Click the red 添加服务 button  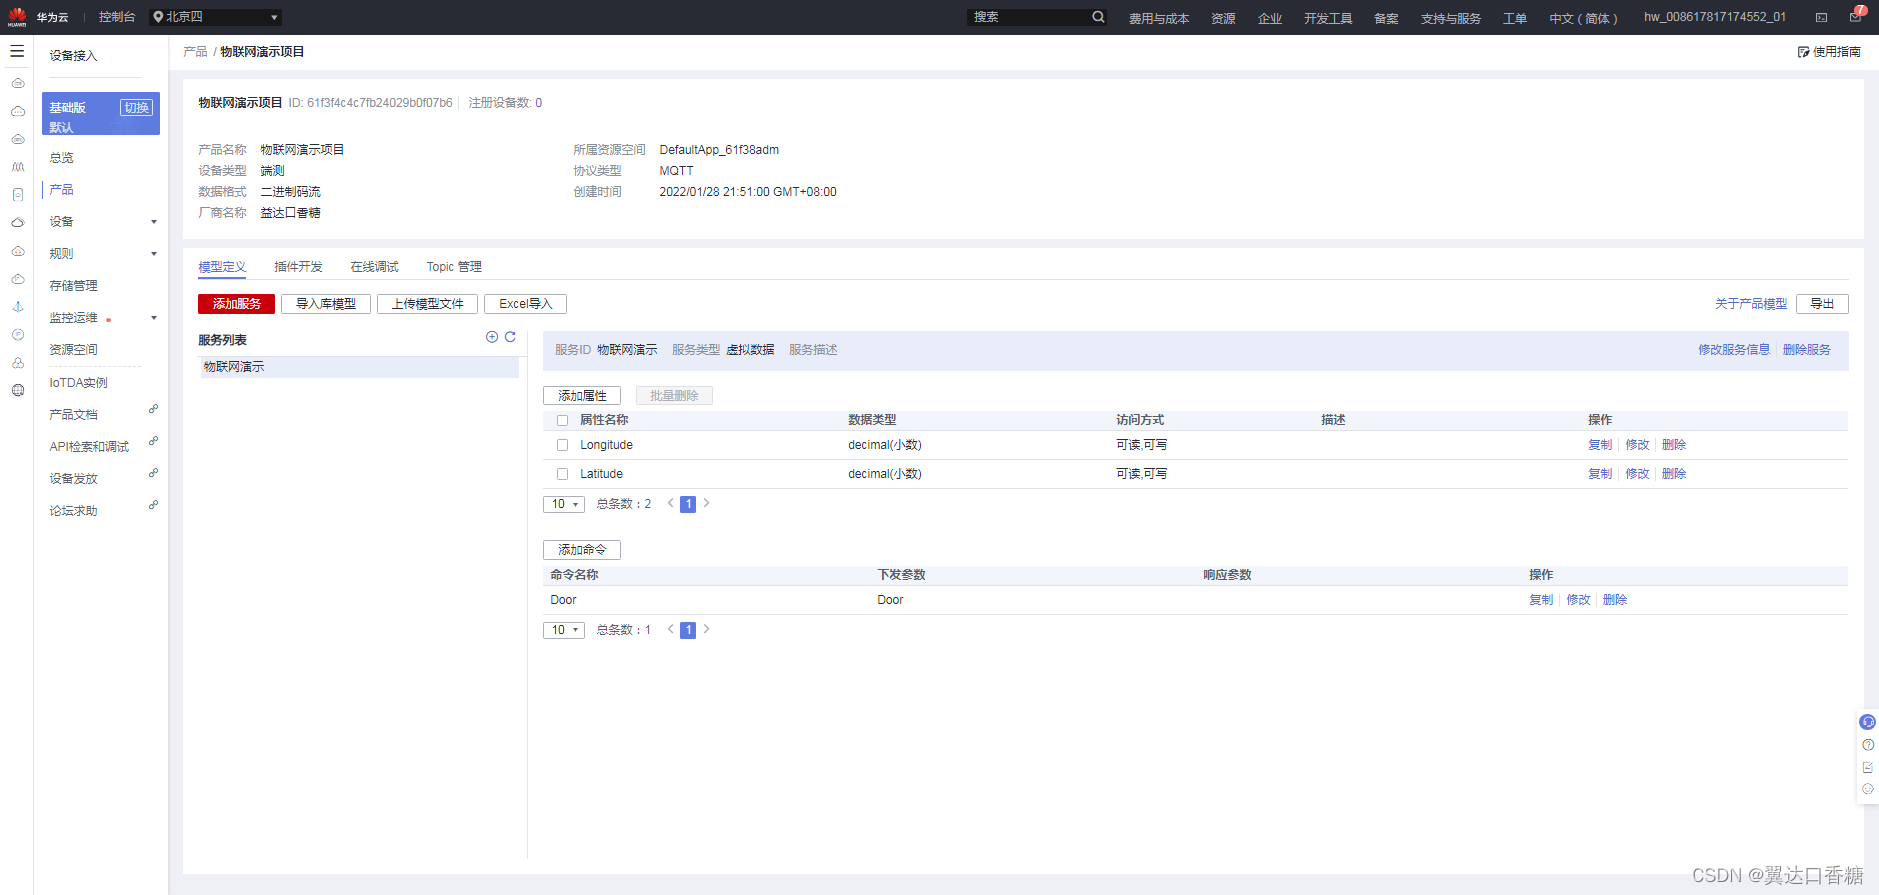point(236,304)
